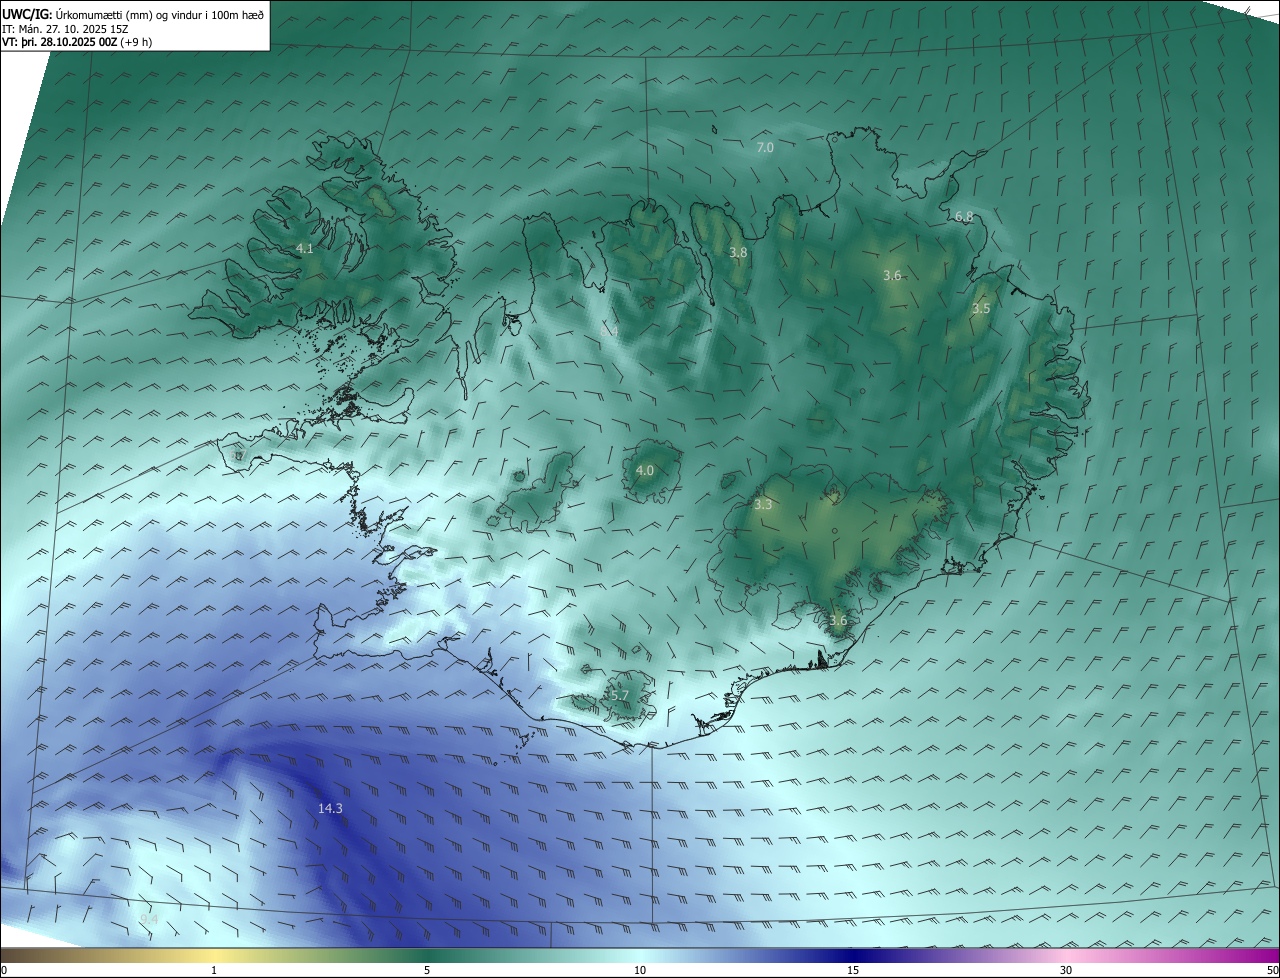Screen dimensions: 1280x978
Task: Select the 3.3 value label on the map
Action: [763, 505]
